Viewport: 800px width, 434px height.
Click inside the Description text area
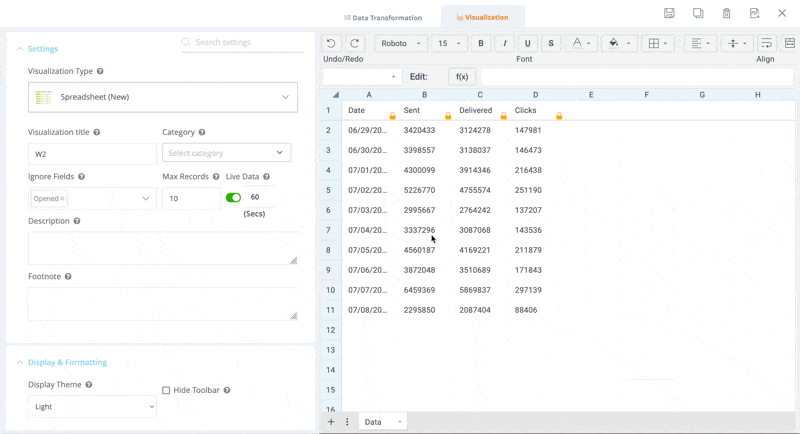pos(163,248)
